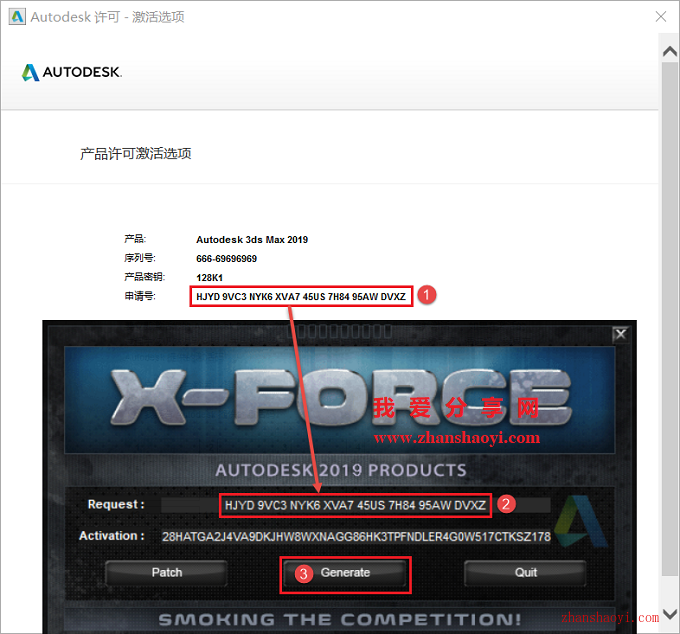The height and width of the screenshot is (634, 680).
Task: Click the scrollbar down arrow
Action: point(670,614)
